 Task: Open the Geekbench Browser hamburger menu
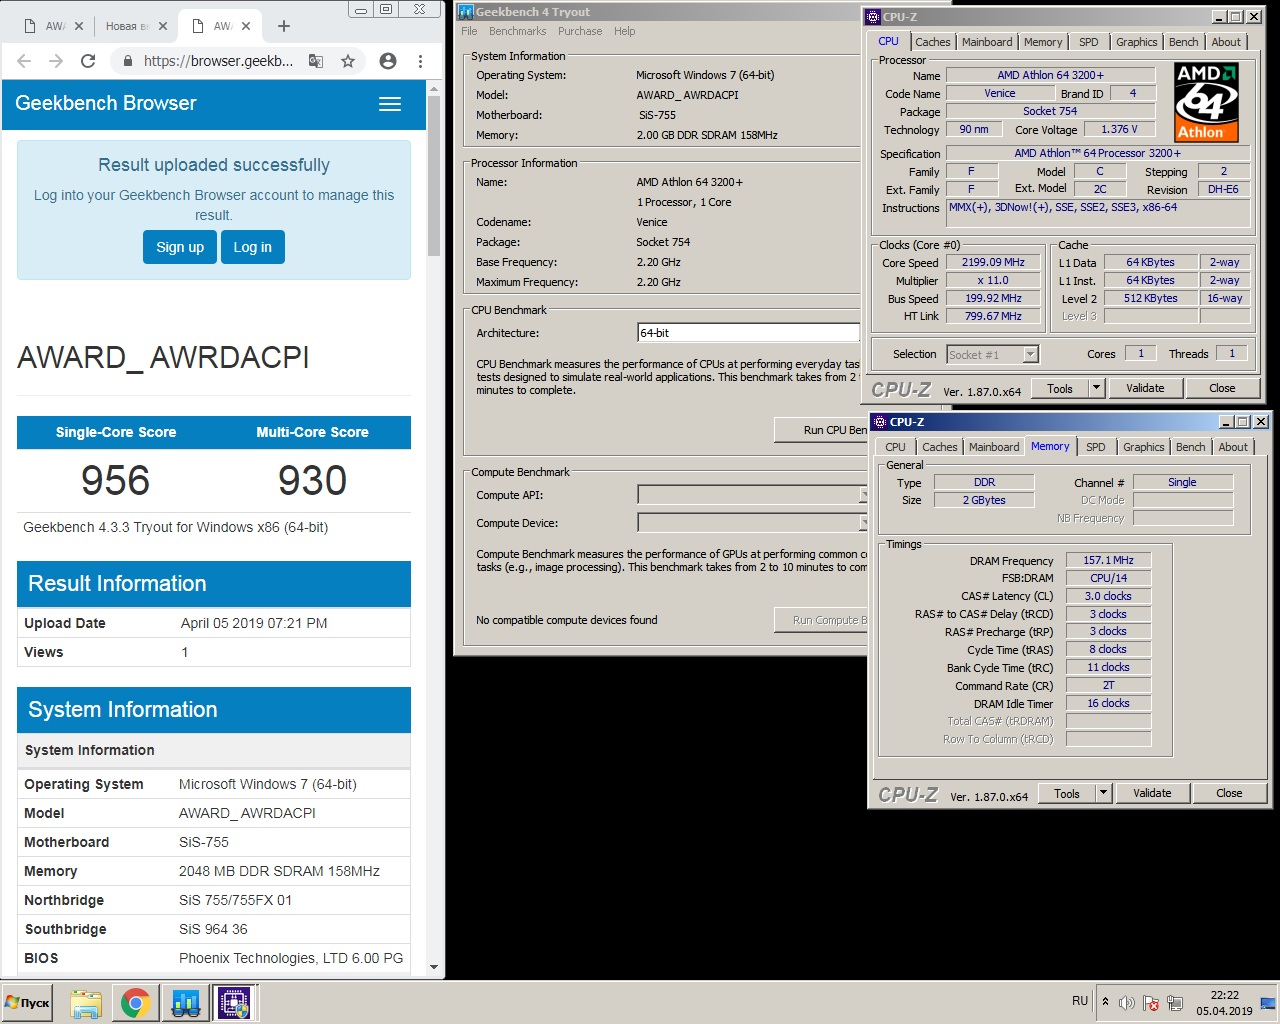tap(390, 104)
